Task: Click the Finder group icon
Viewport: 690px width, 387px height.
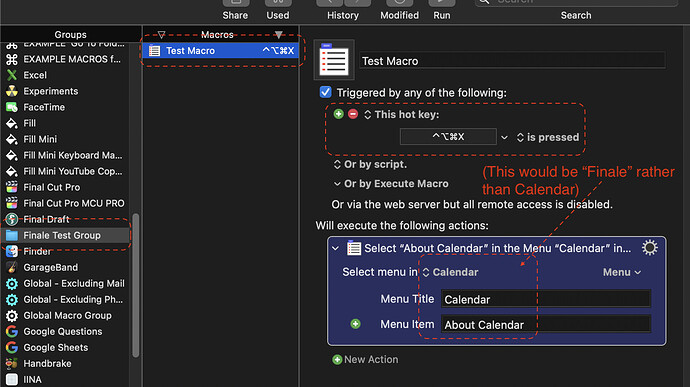Action: (12, 251)
